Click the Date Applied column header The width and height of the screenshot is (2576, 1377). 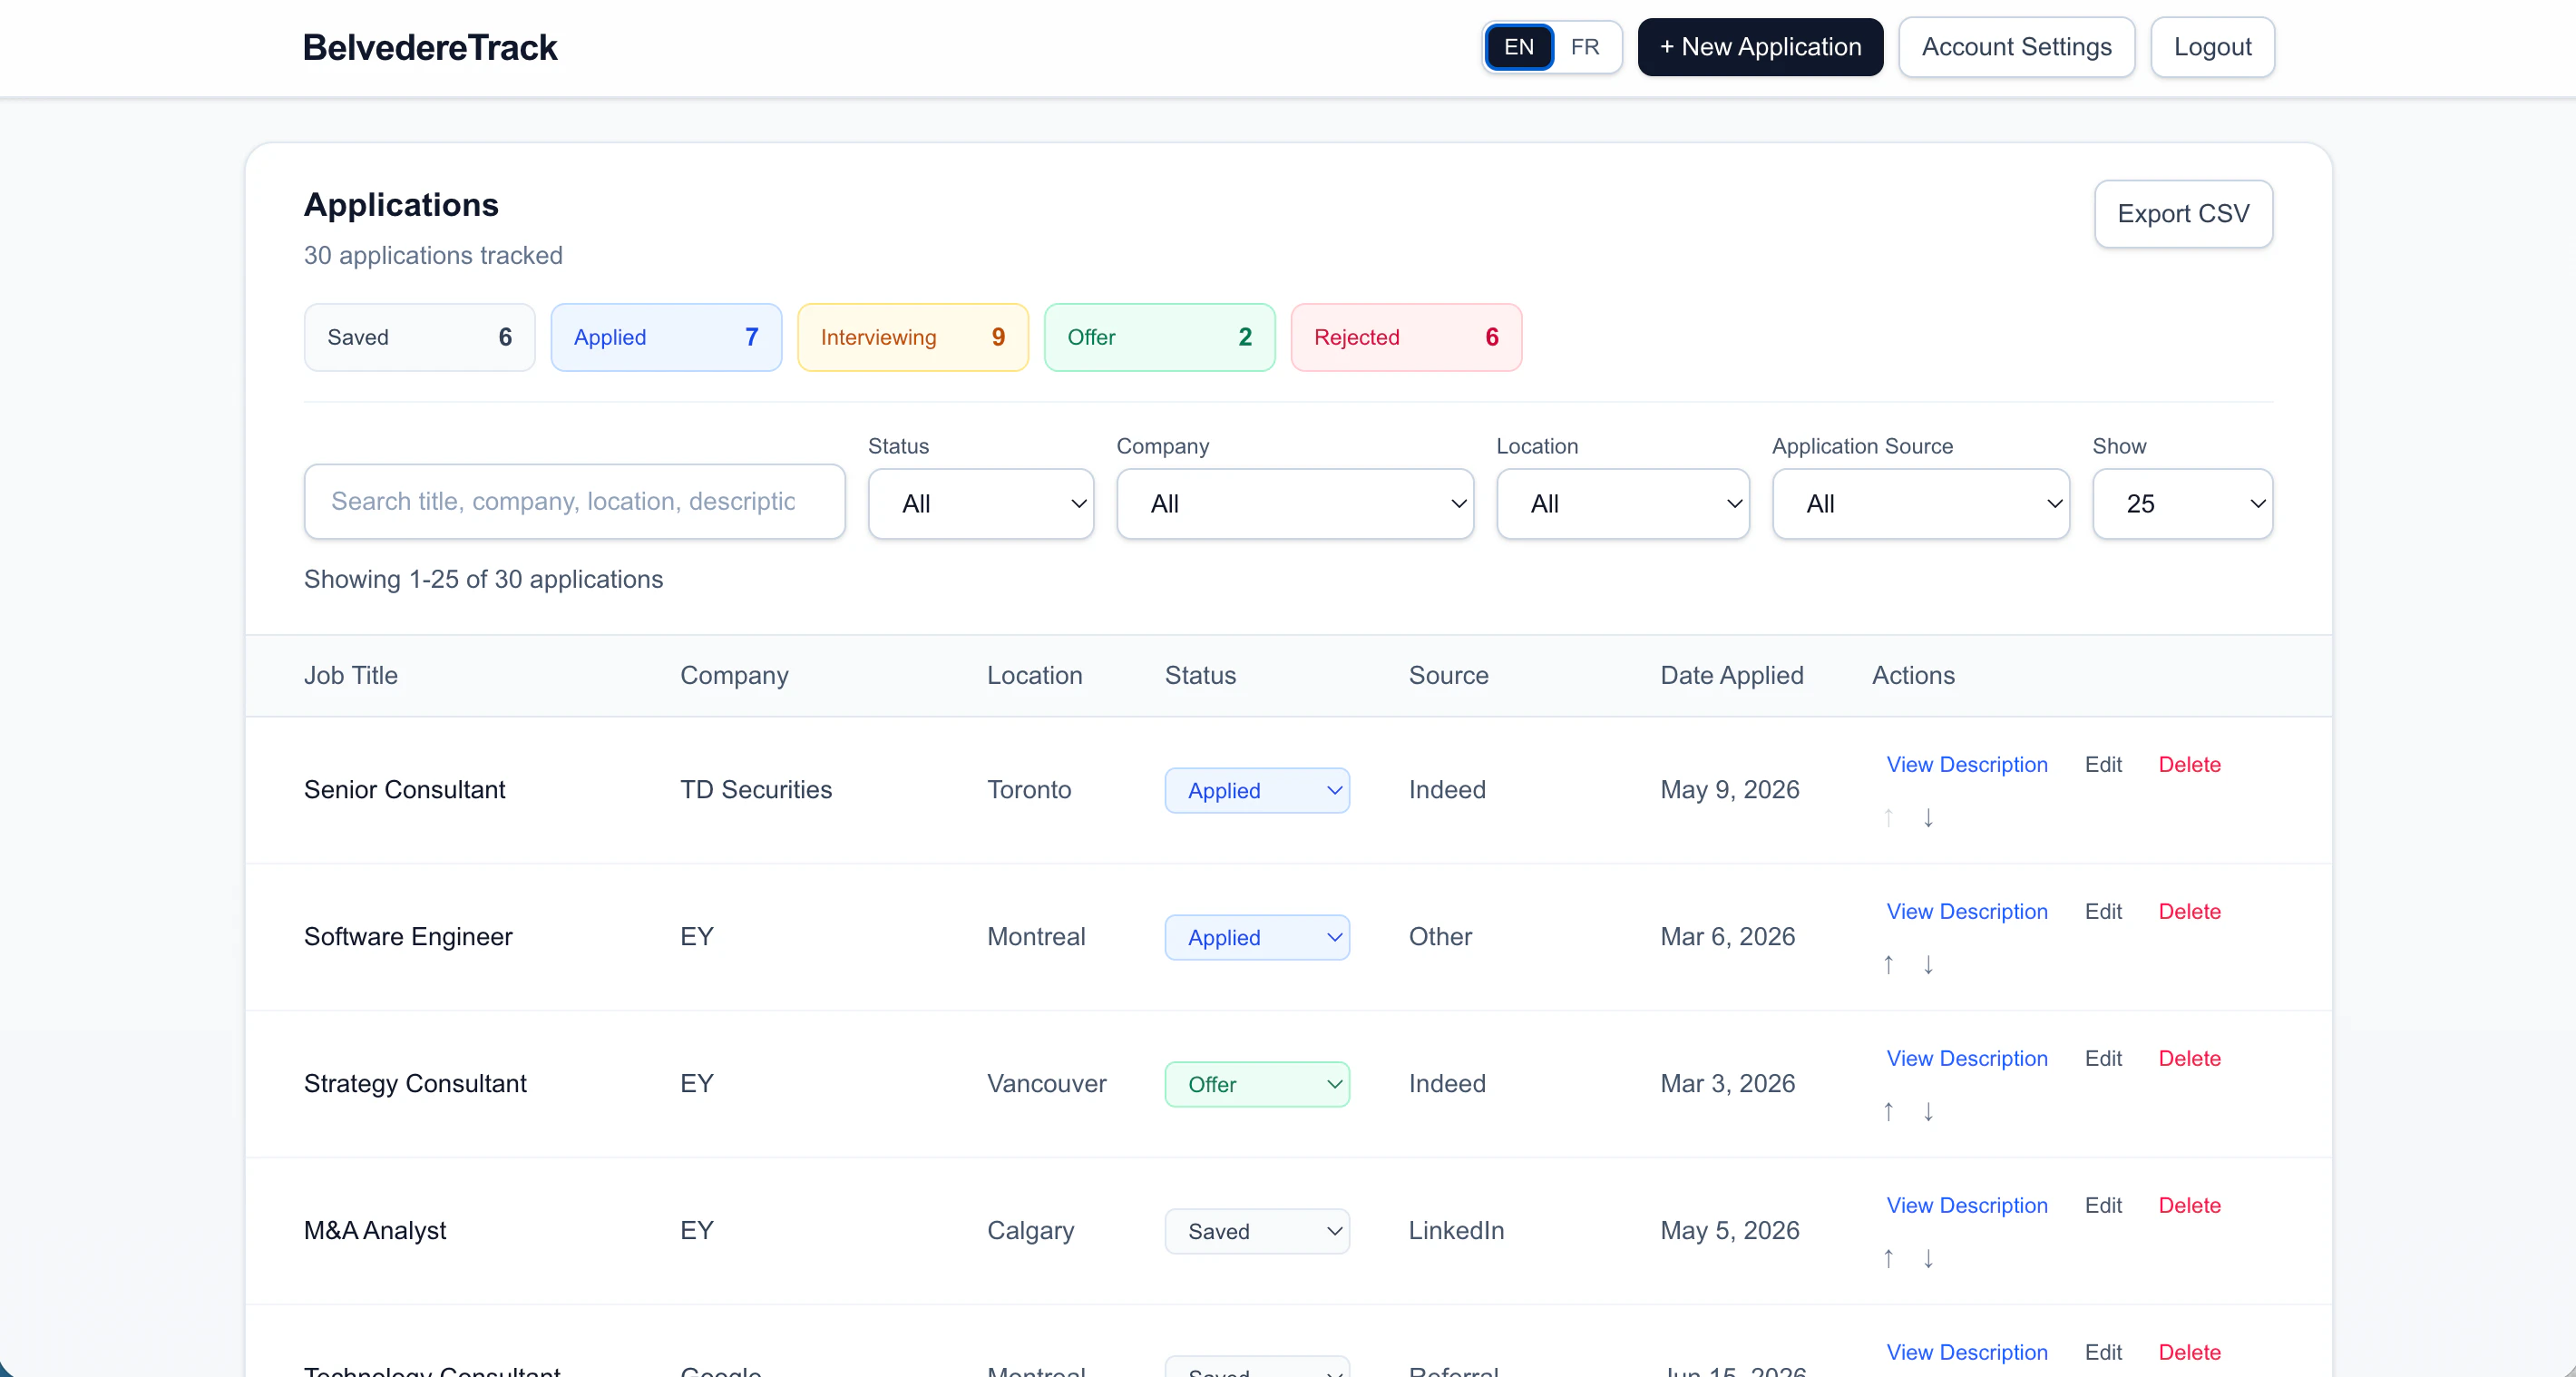point(1732,676)
